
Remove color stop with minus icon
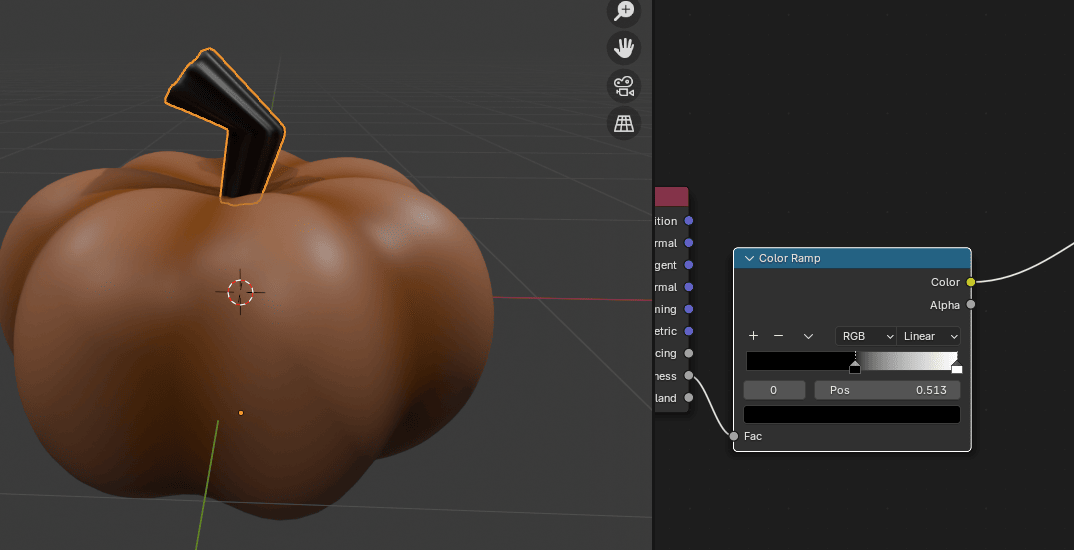pyautogui.click(x=779, y=336)
